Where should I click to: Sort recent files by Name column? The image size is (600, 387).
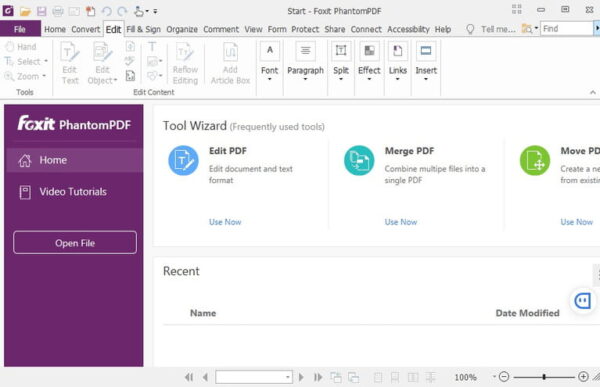(x=203, y=313)
